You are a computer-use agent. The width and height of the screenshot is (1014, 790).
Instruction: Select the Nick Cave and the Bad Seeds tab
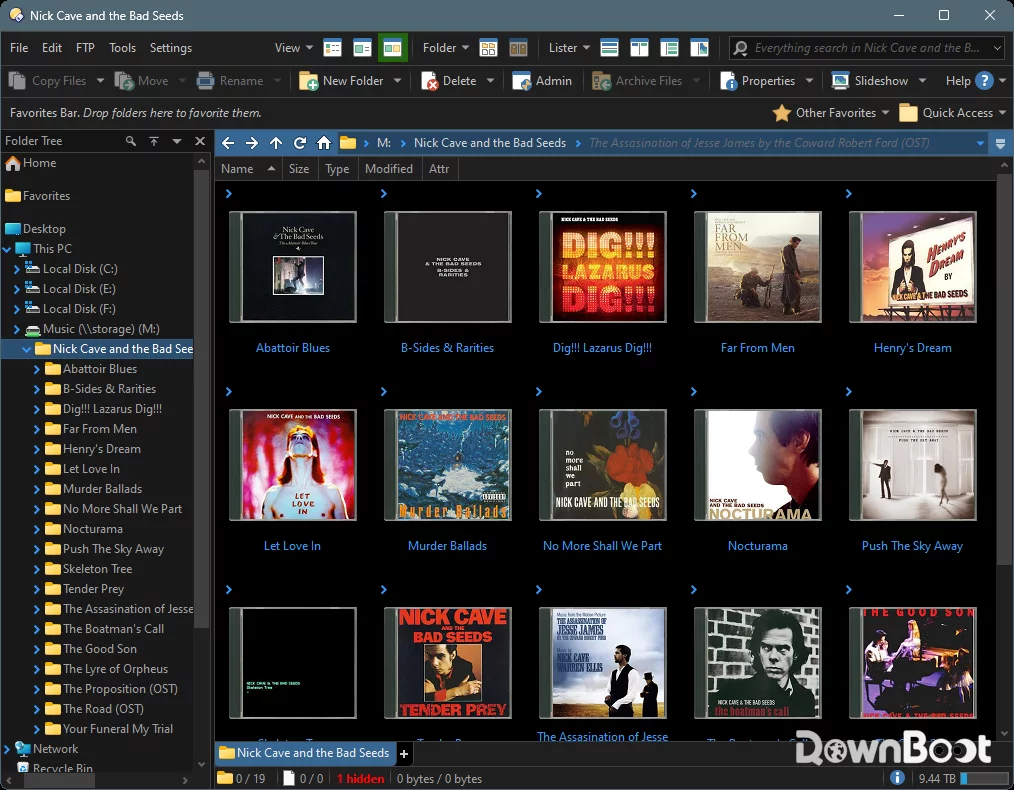click(304, 753)
